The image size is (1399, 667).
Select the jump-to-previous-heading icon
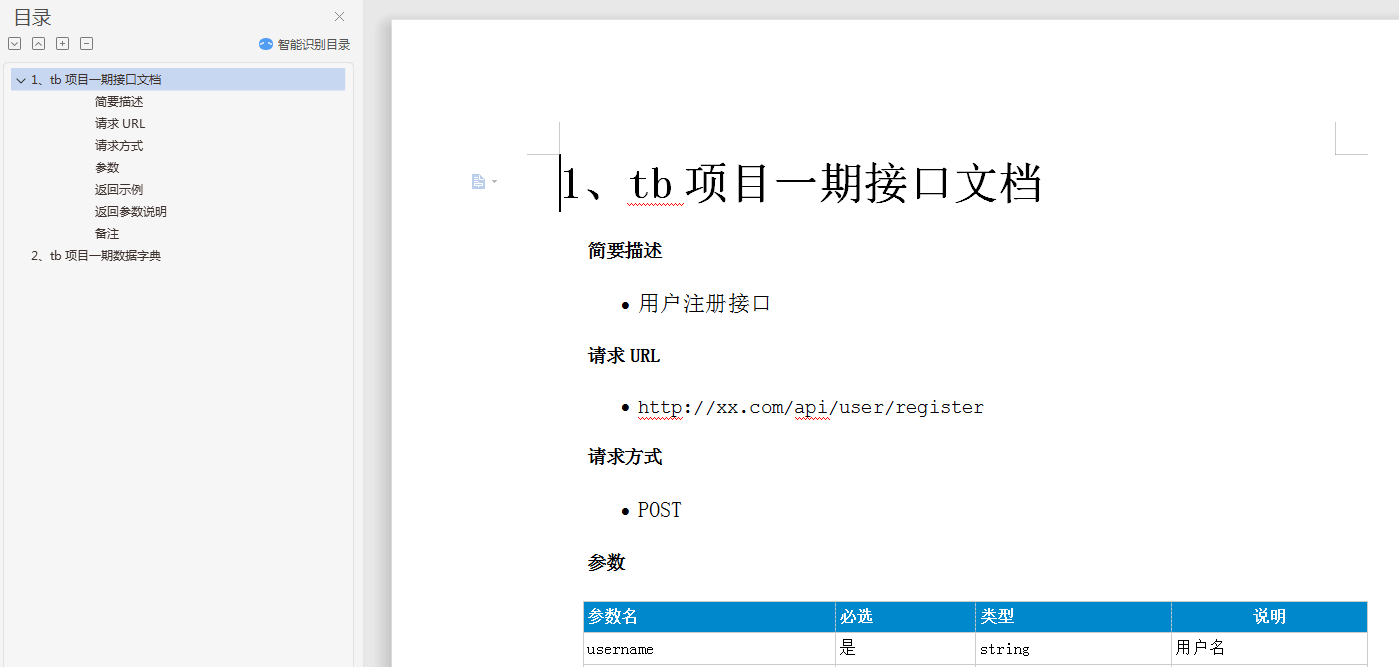[38, 43]
